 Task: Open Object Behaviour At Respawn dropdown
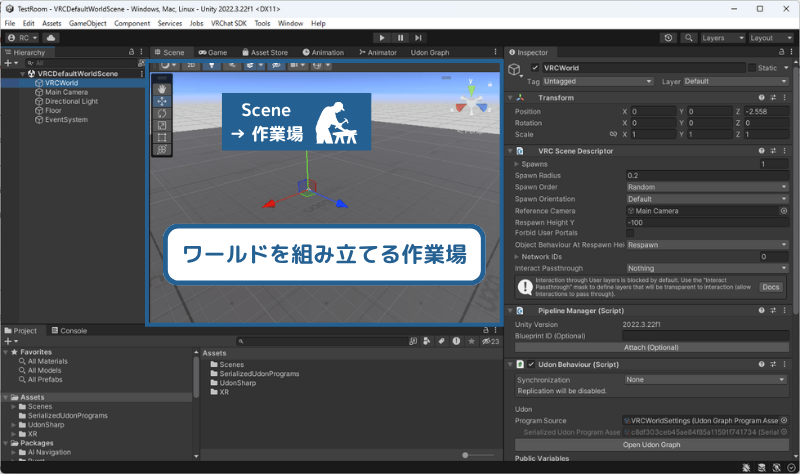(x=708, y=245)
